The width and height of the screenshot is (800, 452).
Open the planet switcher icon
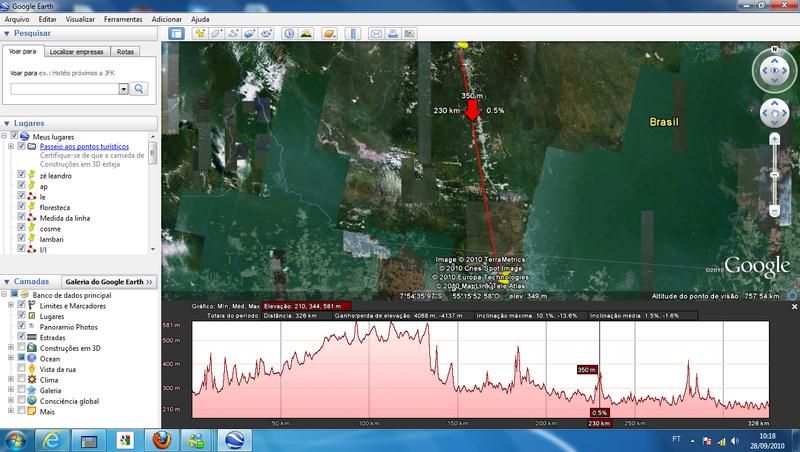(330, 34)
